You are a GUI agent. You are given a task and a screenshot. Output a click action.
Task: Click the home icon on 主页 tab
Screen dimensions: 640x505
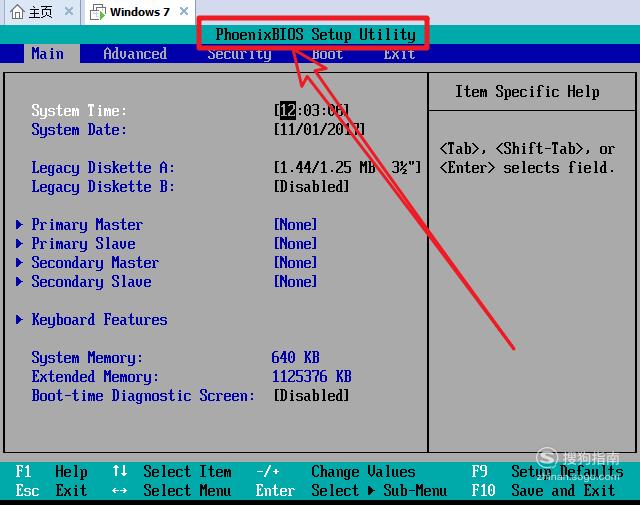point(18,12)
